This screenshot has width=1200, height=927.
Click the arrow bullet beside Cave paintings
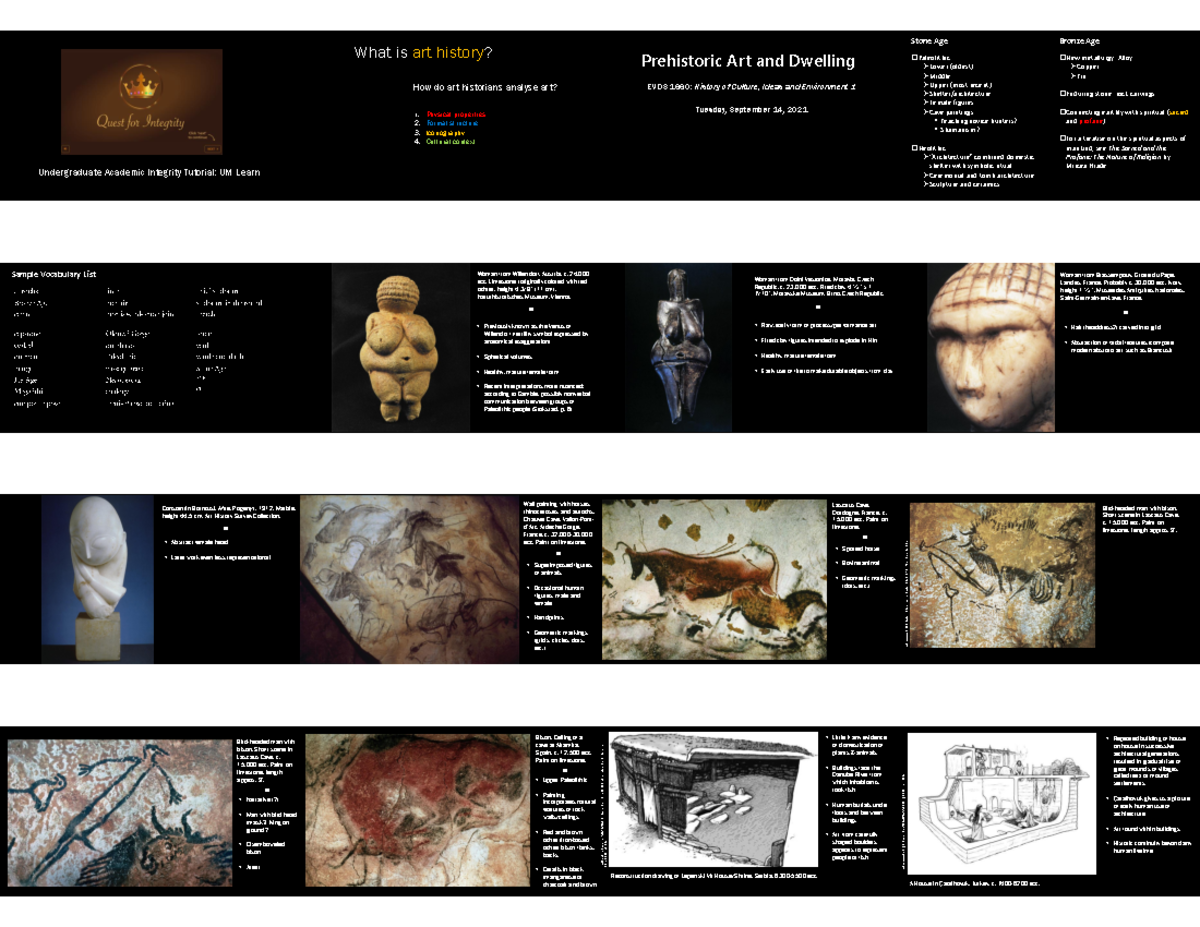[x=925, y=112]
